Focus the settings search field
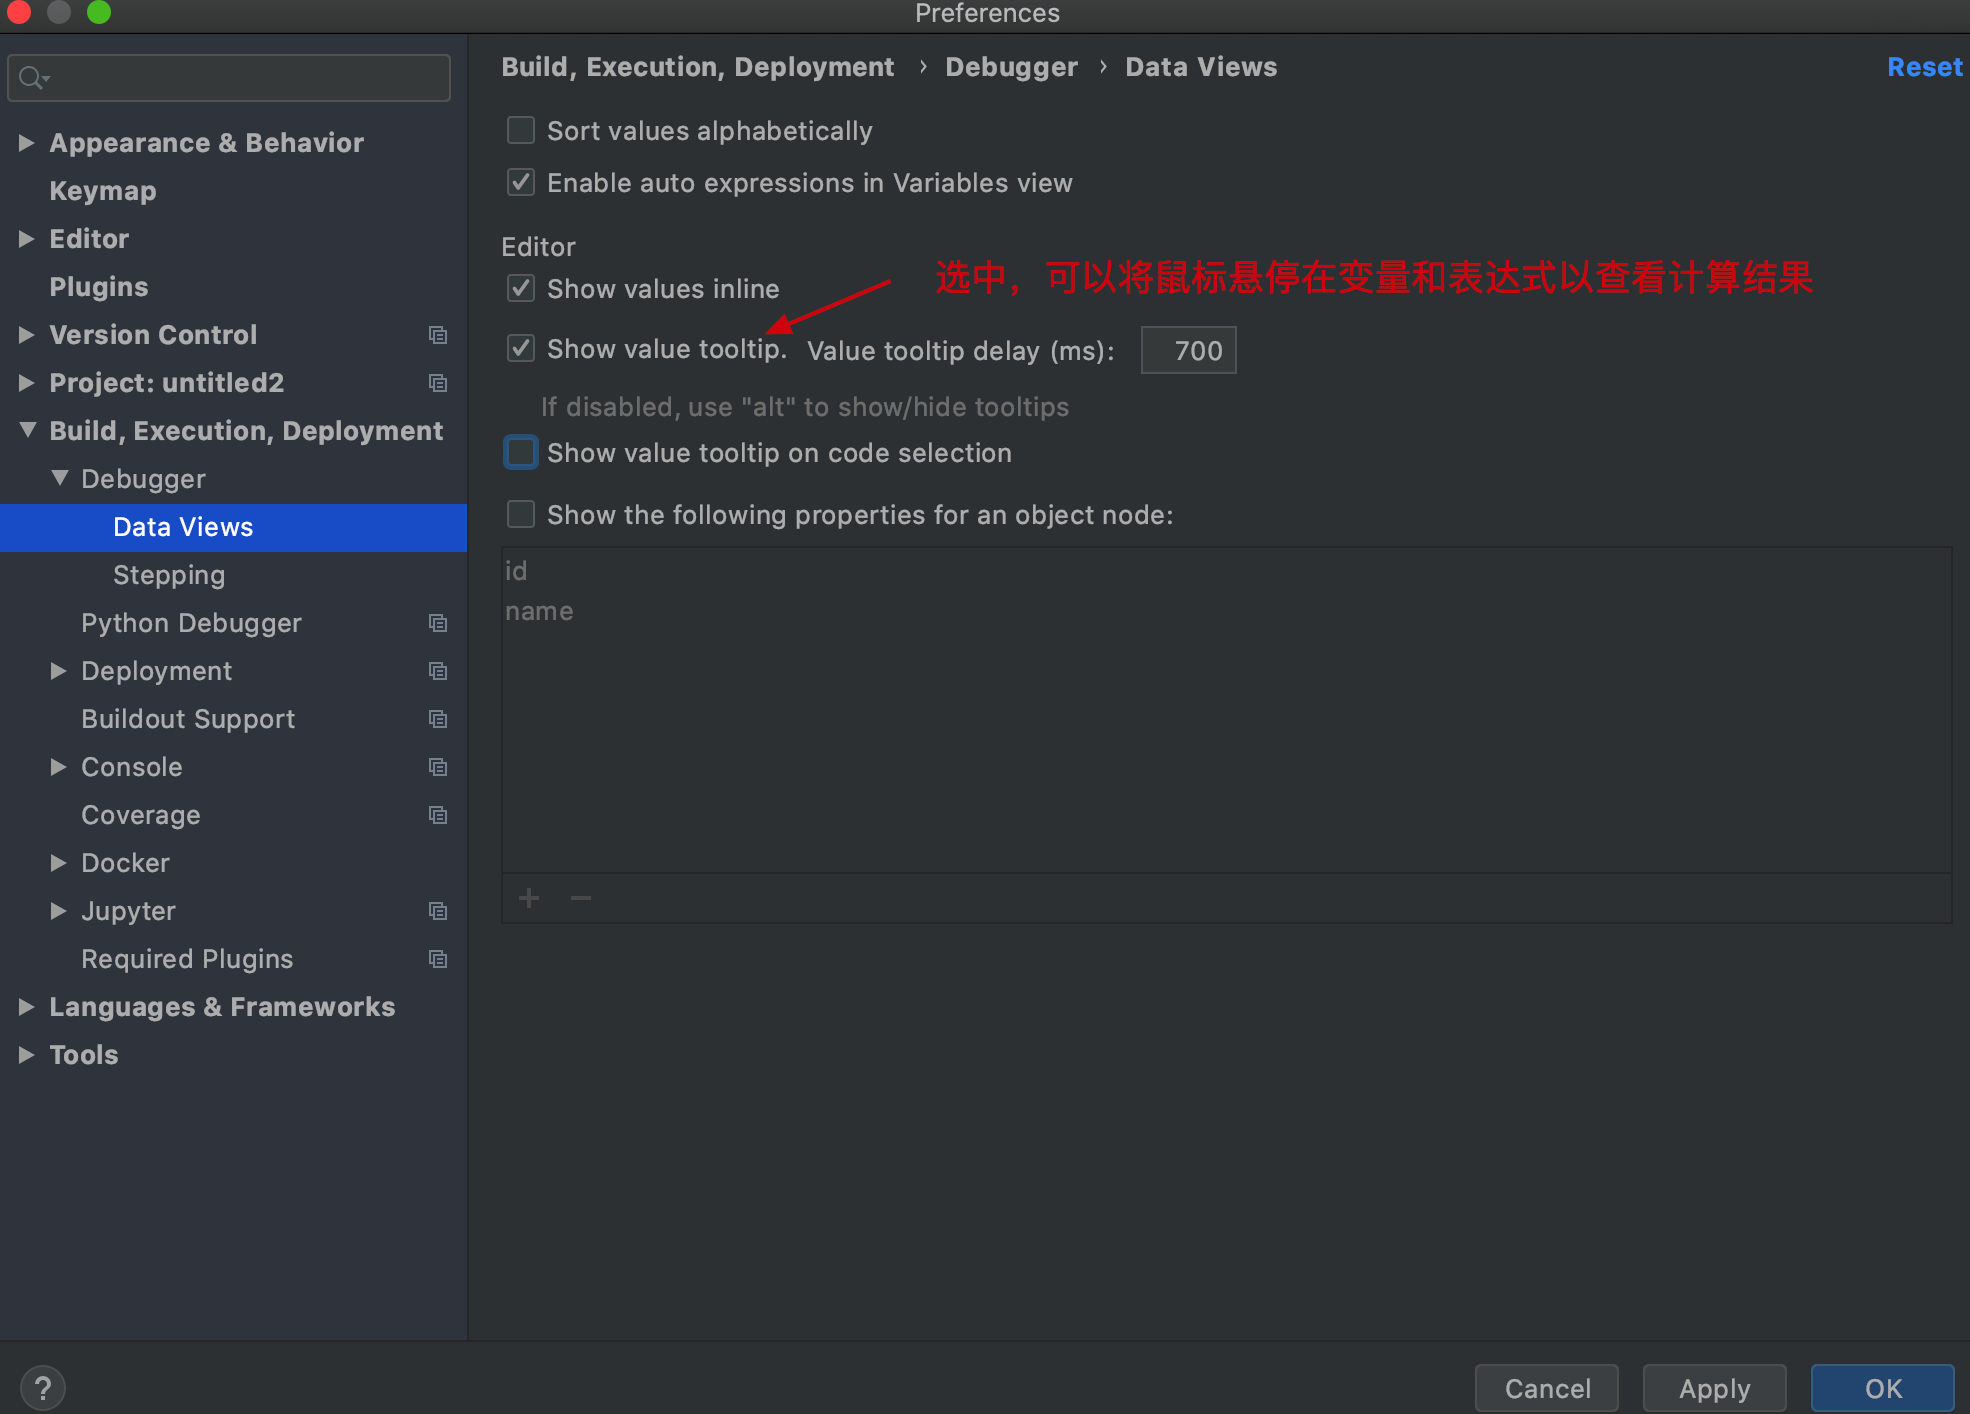 tap(229, 78)
